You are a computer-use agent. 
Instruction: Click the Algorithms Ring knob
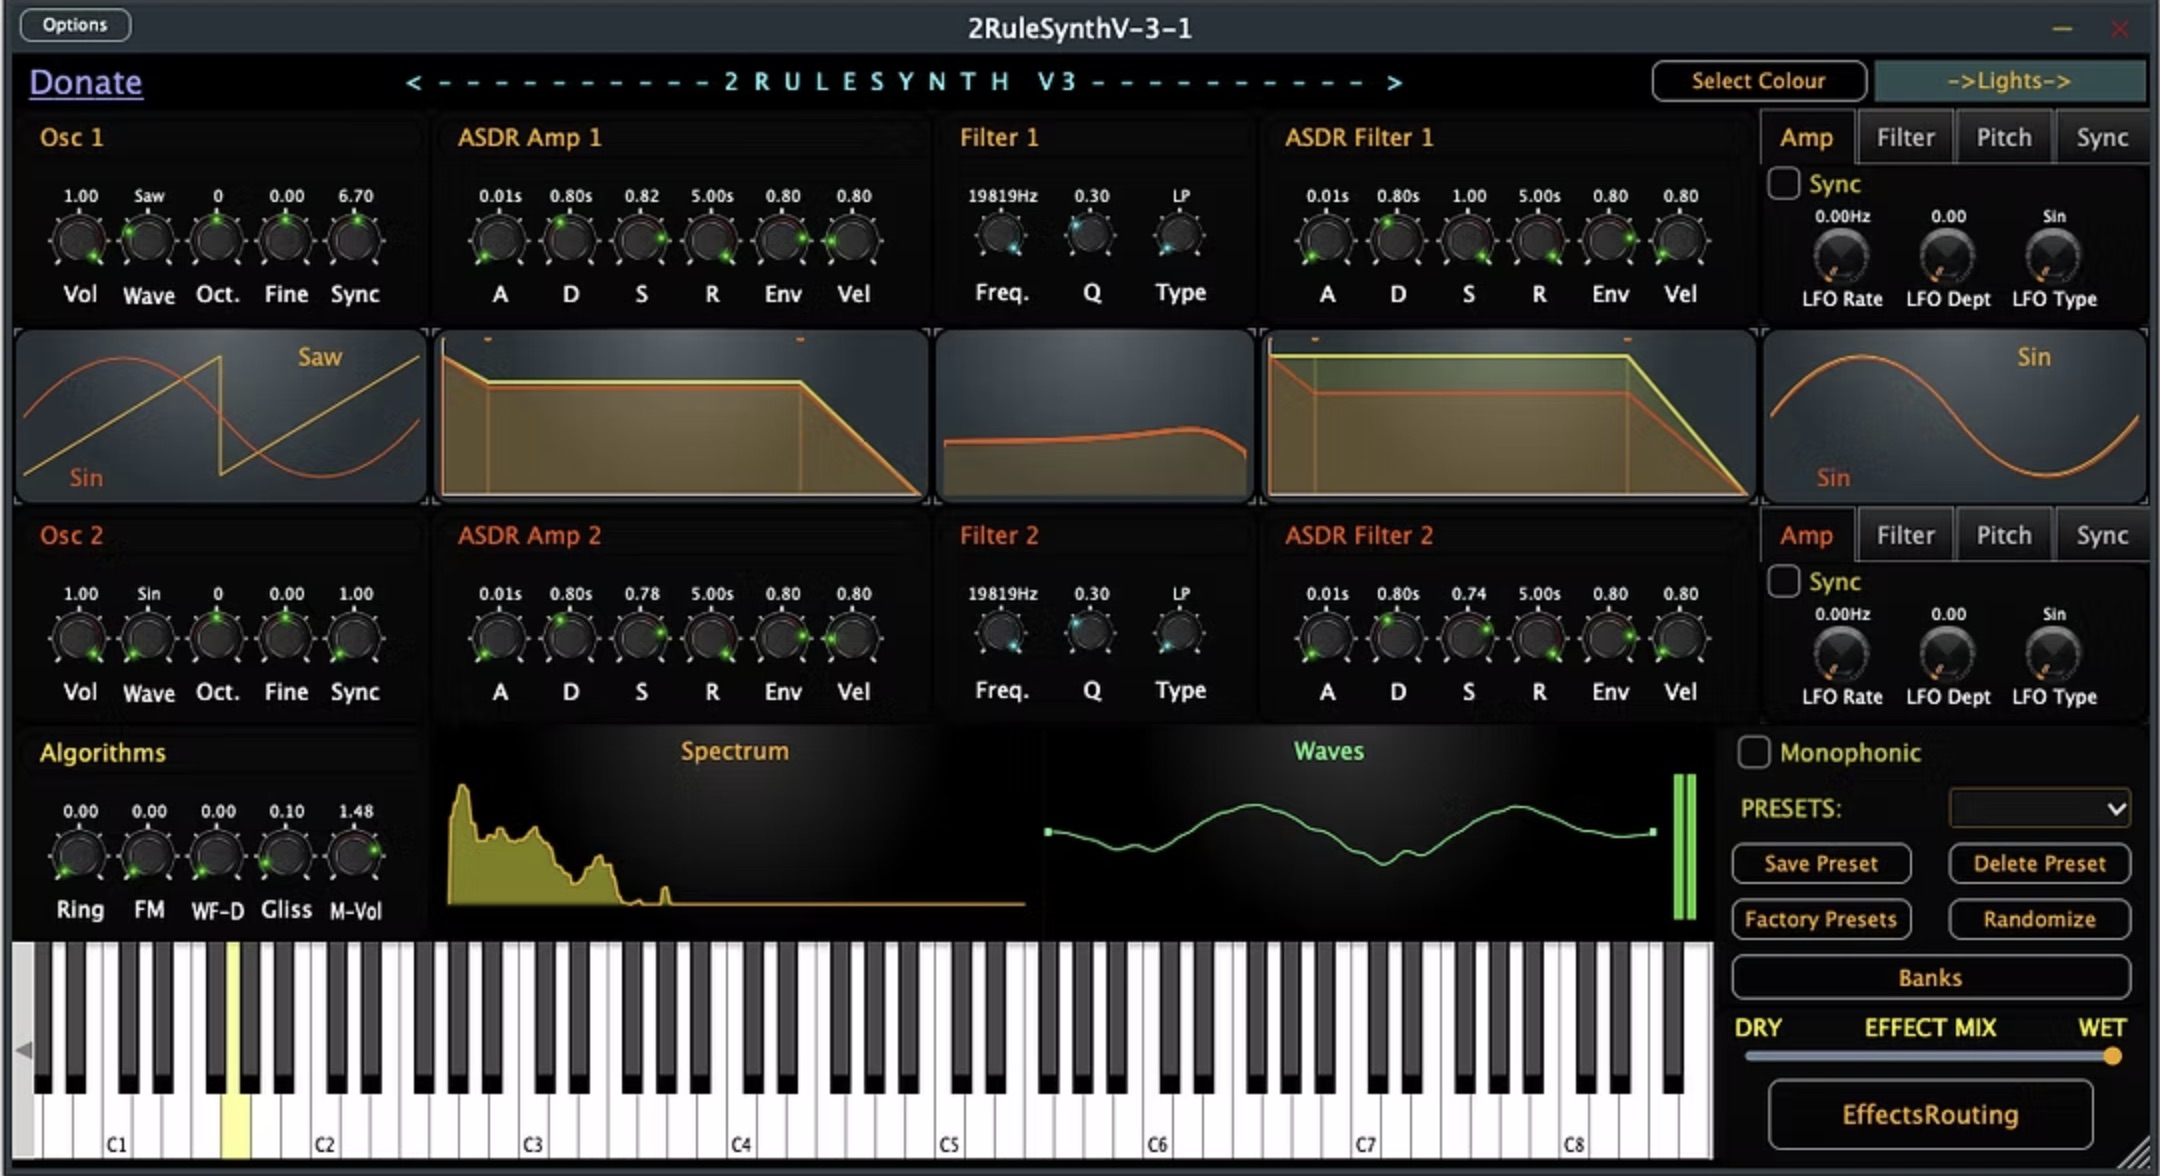(x=79, y=856)
